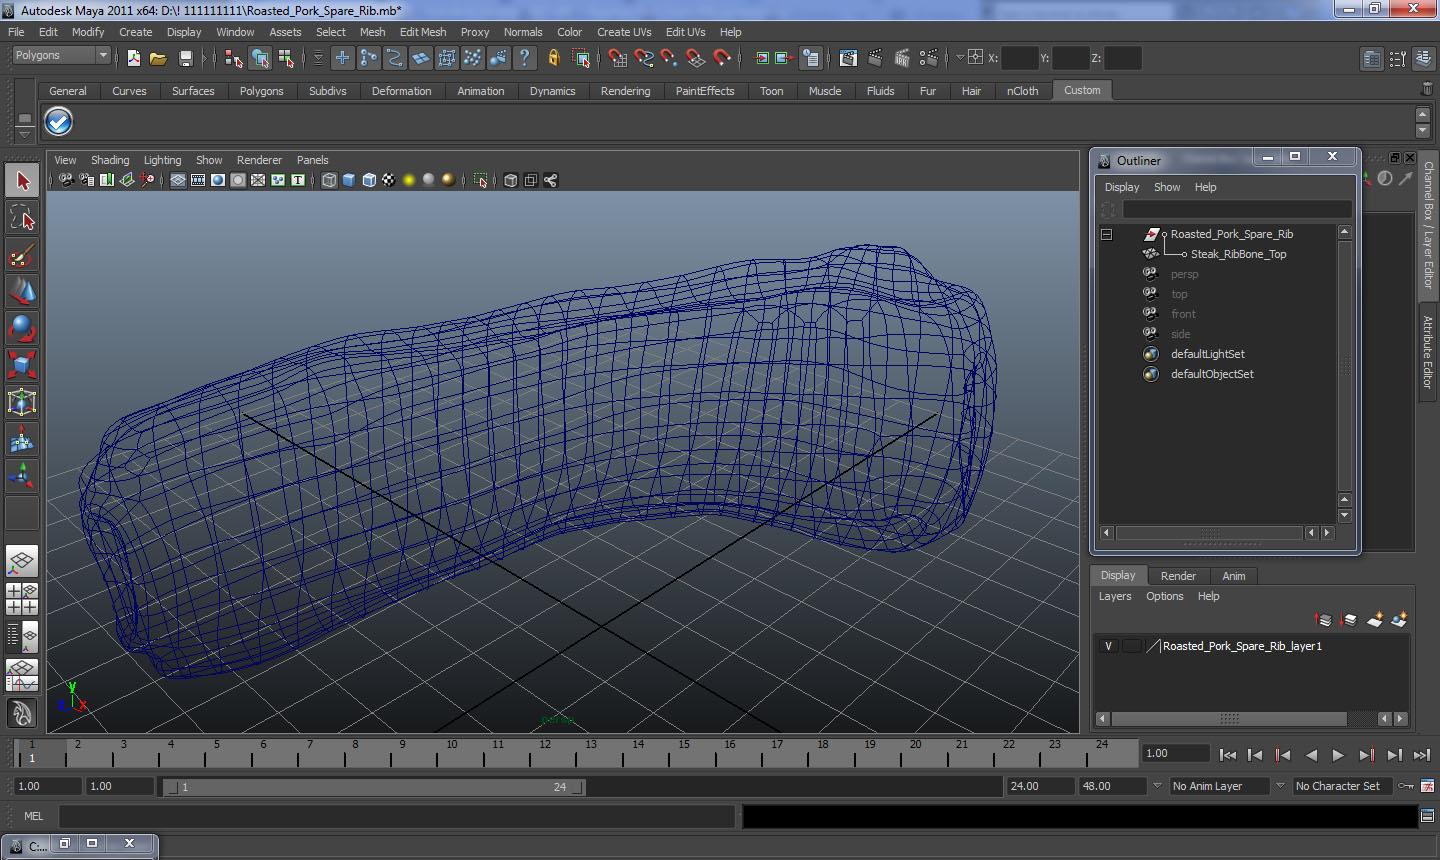Click the Select camera icon in viewport toolbar
1440x860 pixels.
pyautogui.click(x=66, y=180)
